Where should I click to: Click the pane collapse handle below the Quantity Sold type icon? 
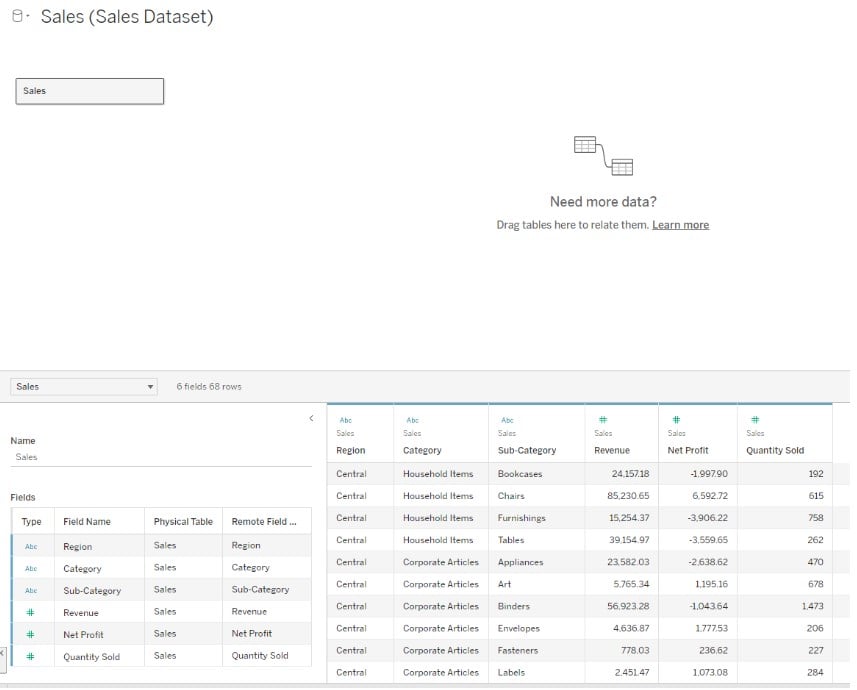[x=3, y=659]
